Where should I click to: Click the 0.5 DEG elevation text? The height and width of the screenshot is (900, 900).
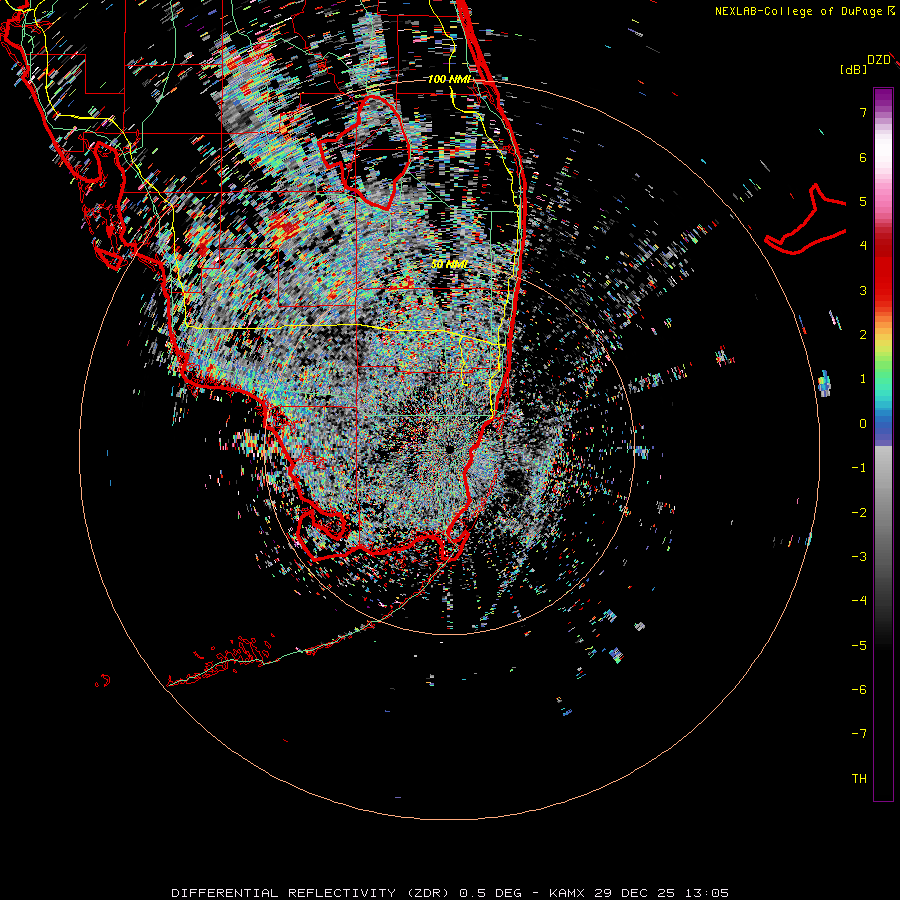[x=490, y=893]
